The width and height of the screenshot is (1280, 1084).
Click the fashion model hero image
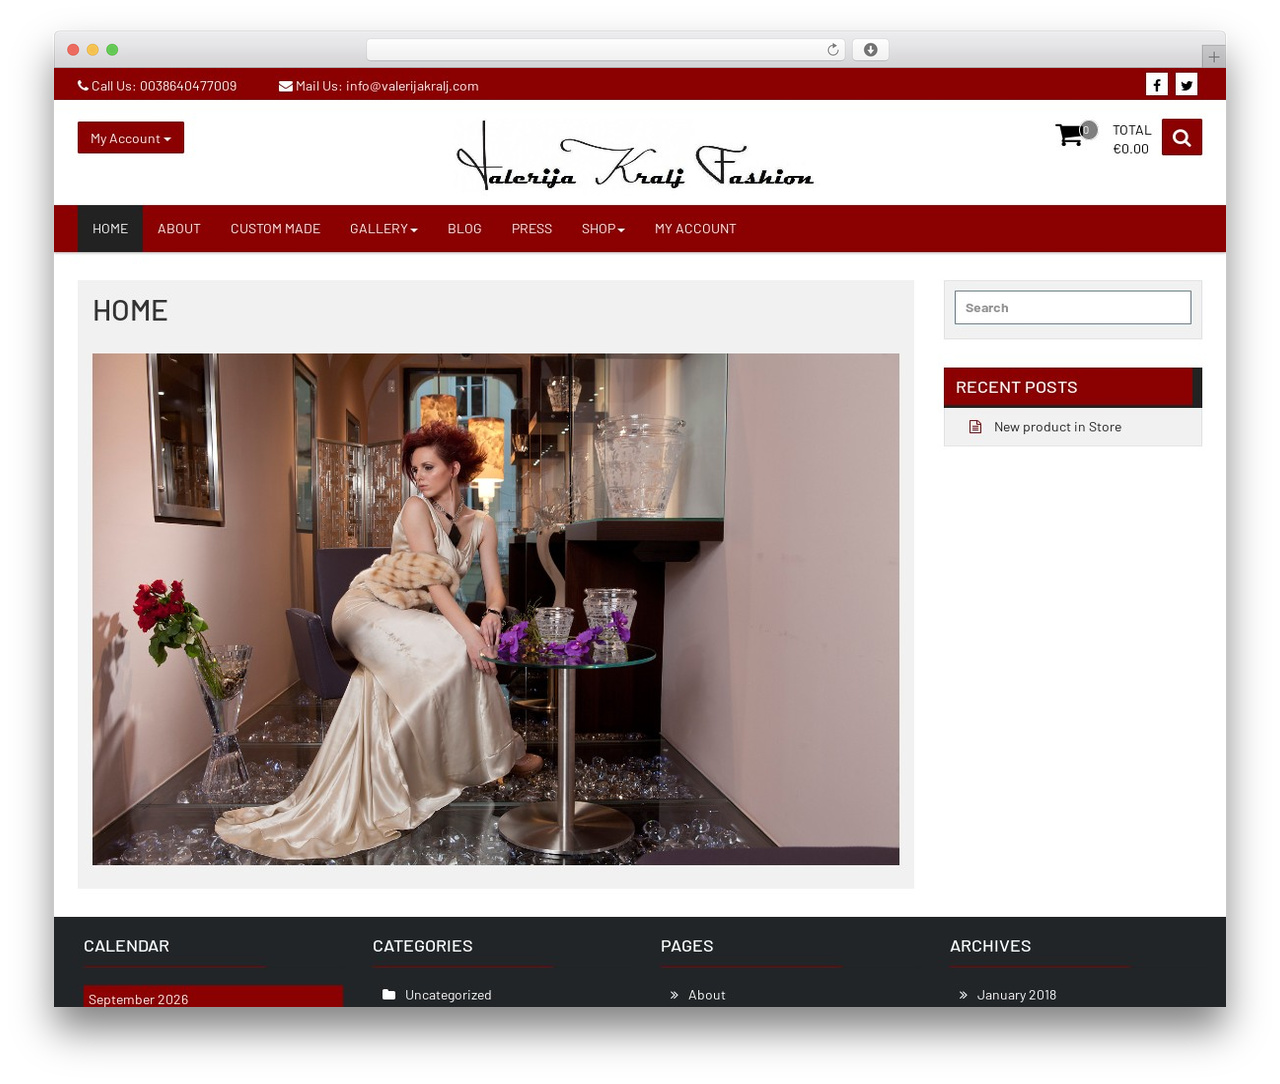point(496,609)
